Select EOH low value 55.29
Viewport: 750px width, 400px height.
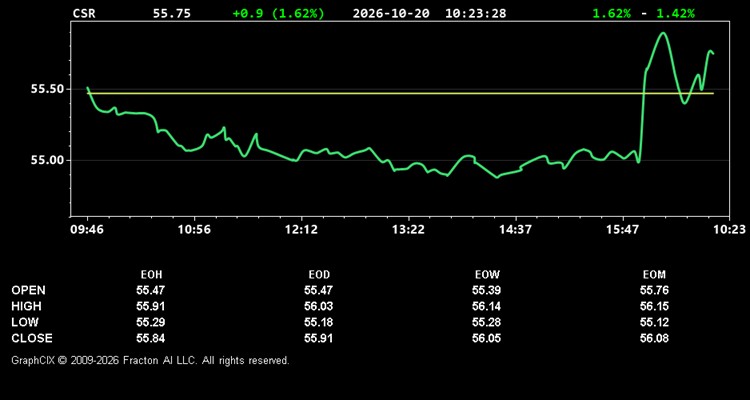click(x=151, y=322)
